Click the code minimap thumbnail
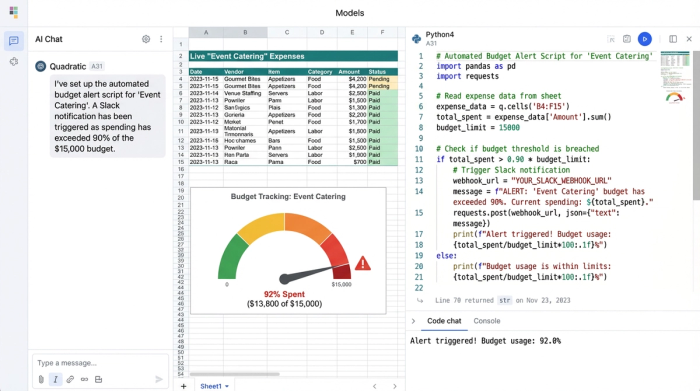Image resolution: width=700 pixels, height=391 pixels. 675,77
